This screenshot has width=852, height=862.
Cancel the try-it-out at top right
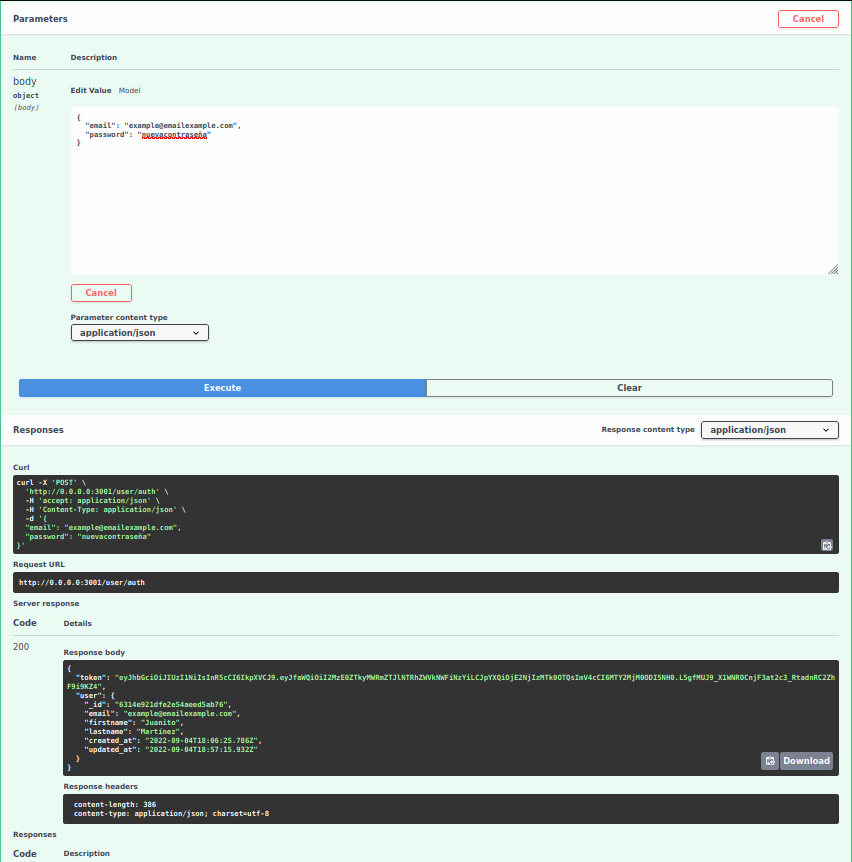(808, 19)
